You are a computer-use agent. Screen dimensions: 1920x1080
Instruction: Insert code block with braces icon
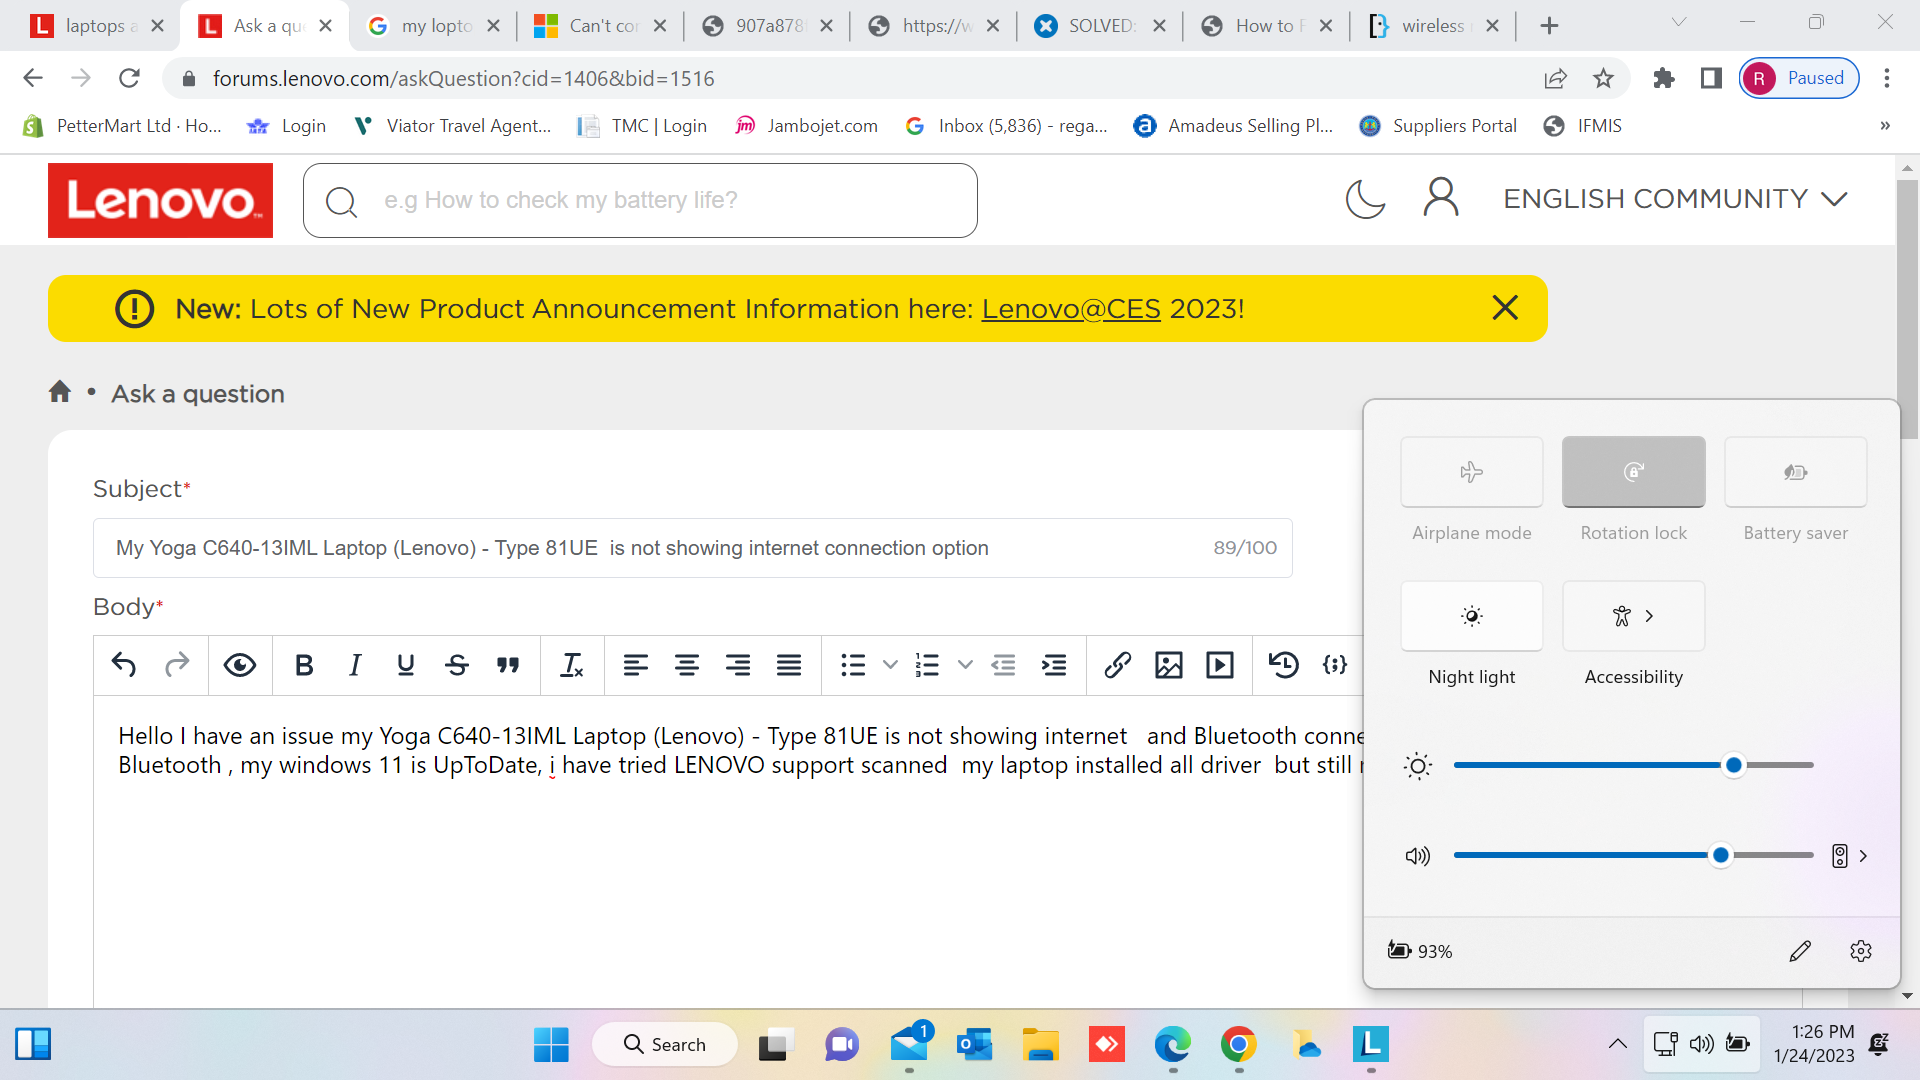pos(1335,665)
